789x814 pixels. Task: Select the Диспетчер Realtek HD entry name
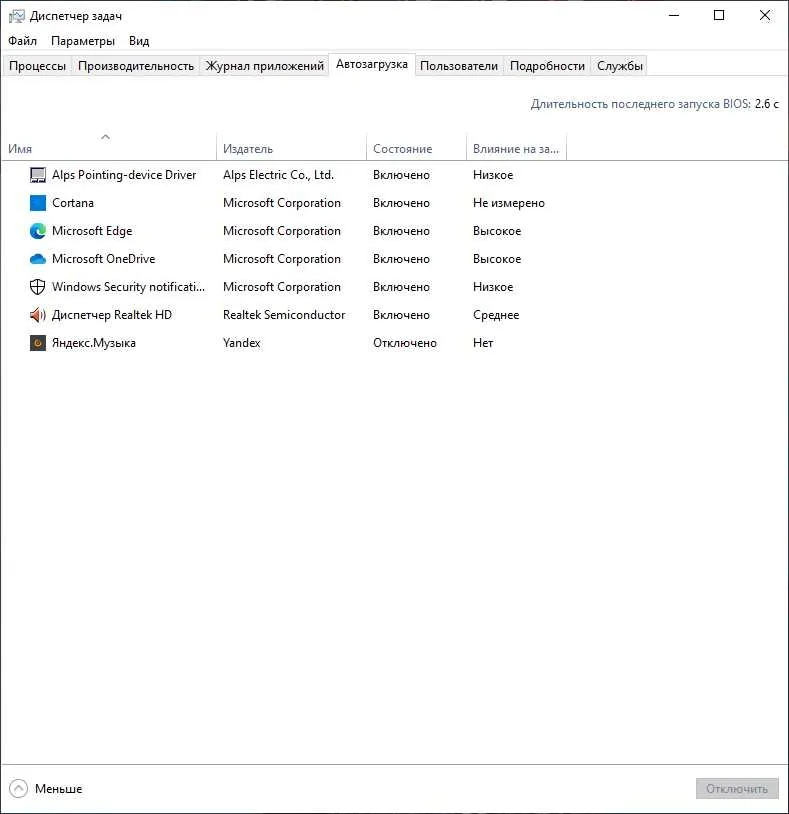coord(112,315)
